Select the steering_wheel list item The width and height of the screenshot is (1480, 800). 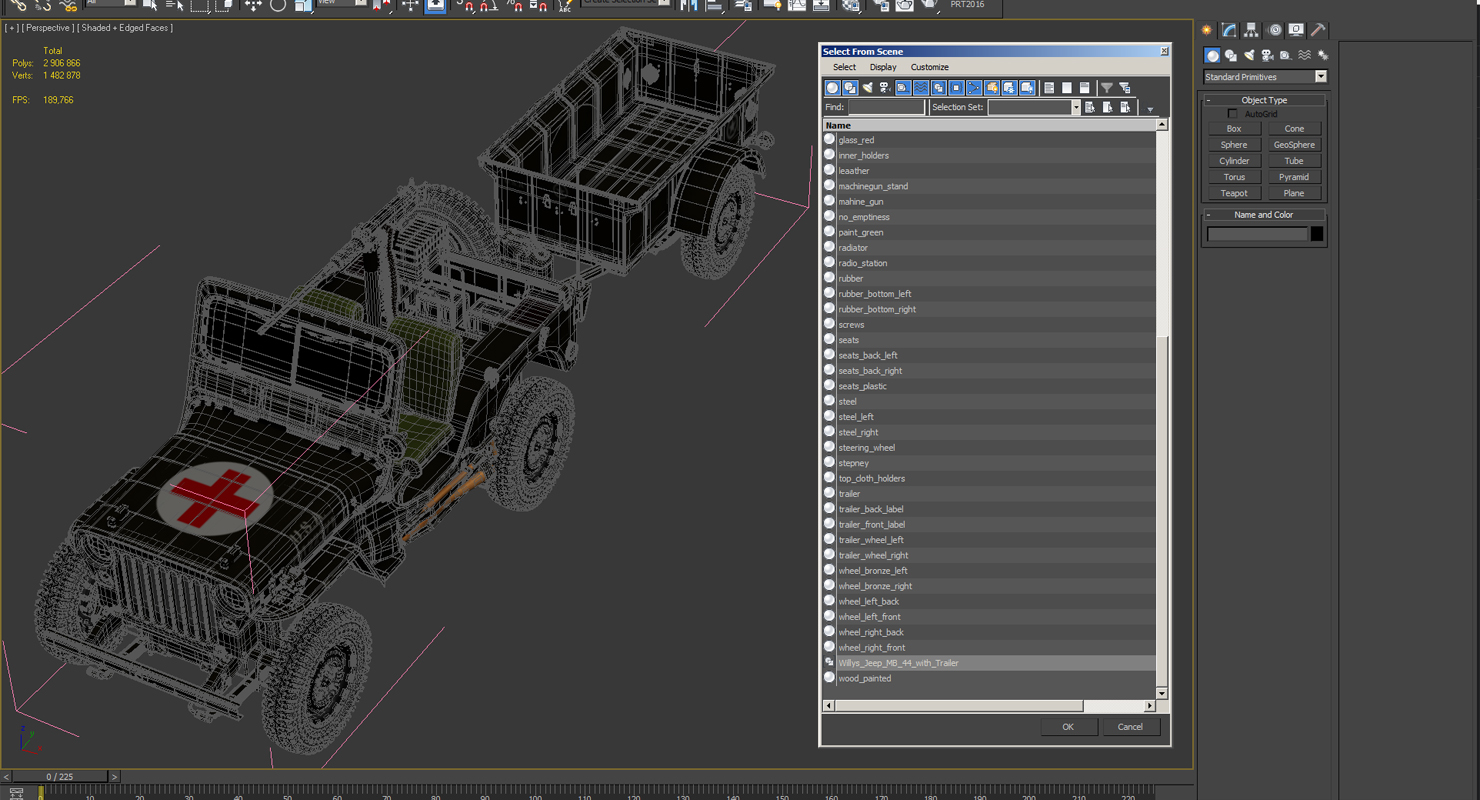pos(989,448)
